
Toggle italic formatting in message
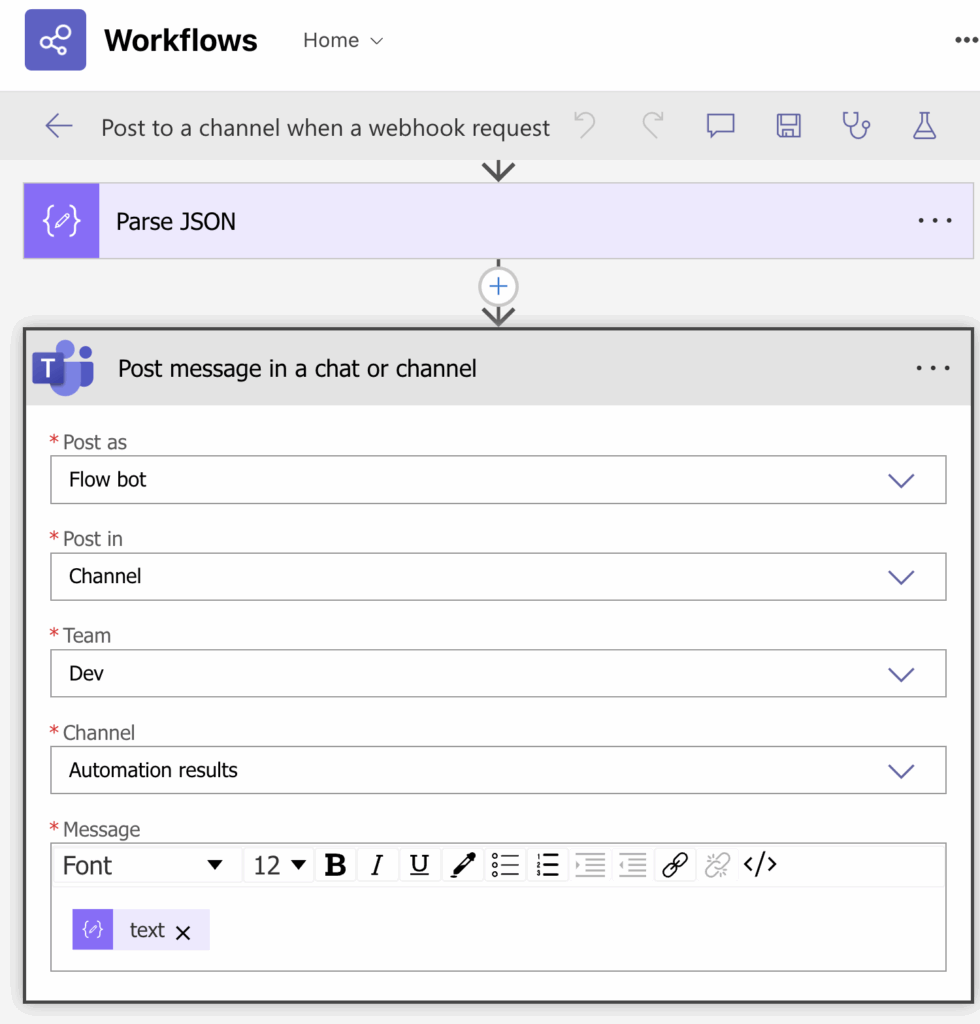pyautogui.click(x=377, y=865)
